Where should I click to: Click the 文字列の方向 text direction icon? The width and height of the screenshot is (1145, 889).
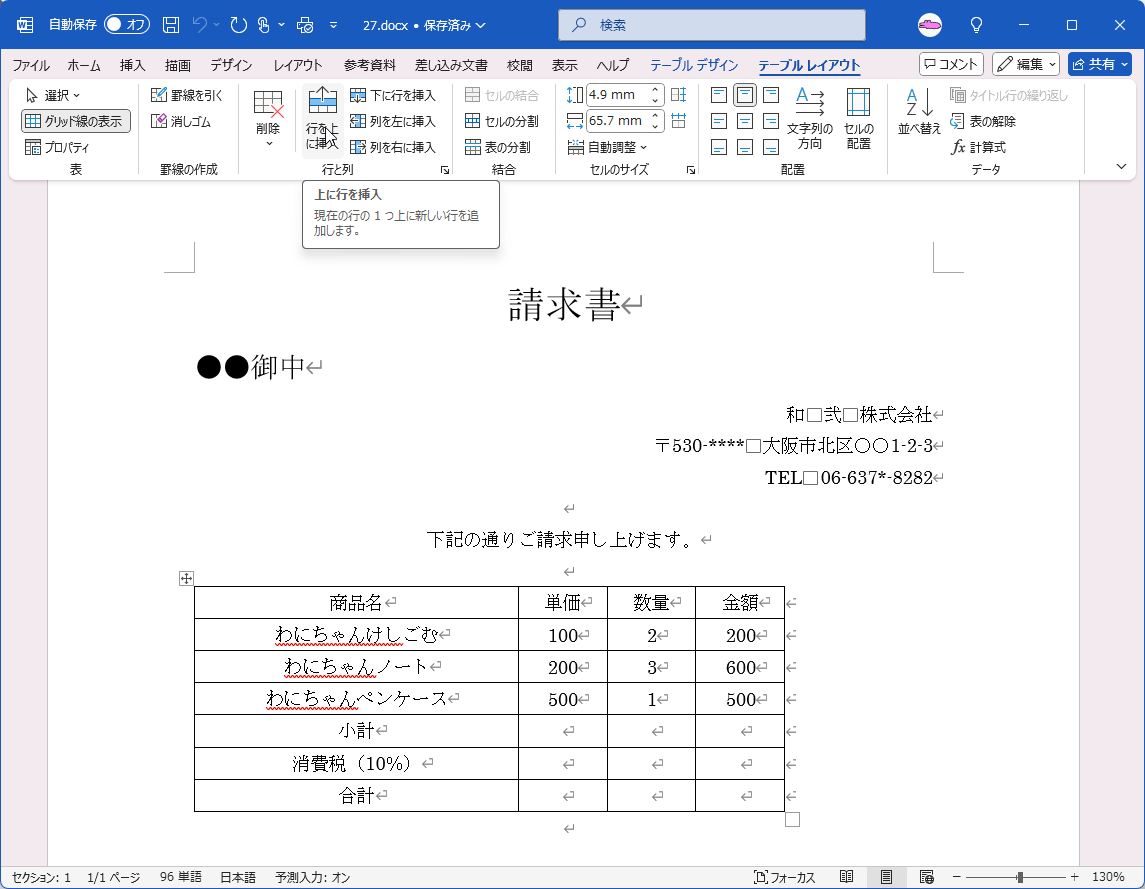point(812,117)
